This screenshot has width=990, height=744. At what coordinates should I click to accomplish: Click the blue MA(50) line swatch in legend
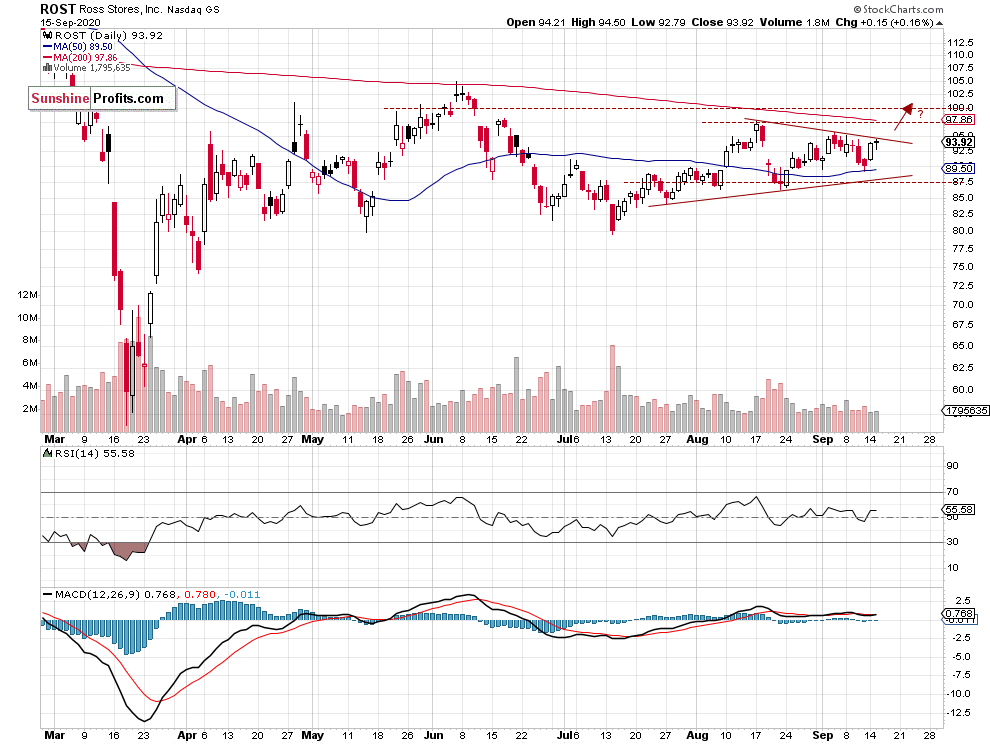pyautogui.click(x=47, y=47)
